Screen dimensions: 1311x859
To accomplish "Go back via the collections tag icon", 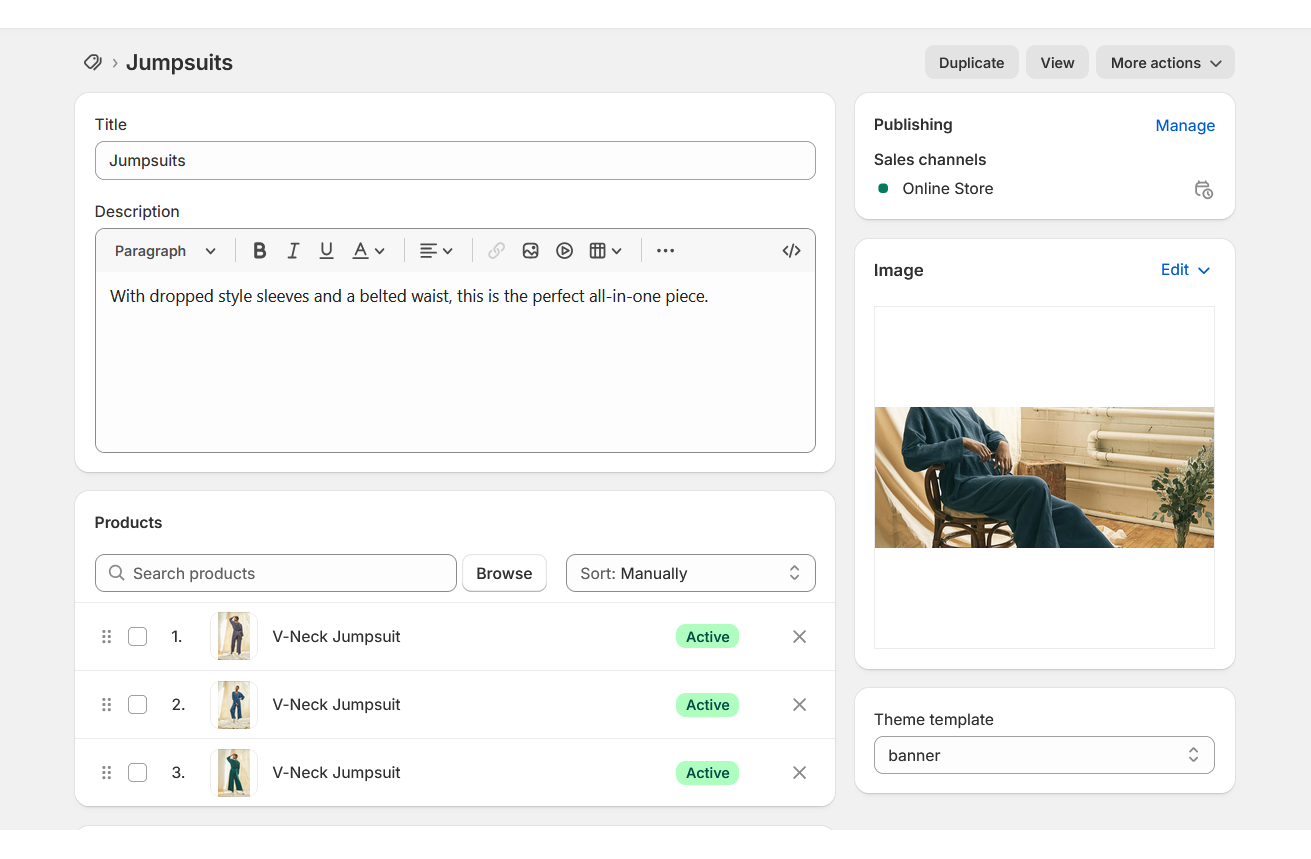I will [x=92, y=62].
